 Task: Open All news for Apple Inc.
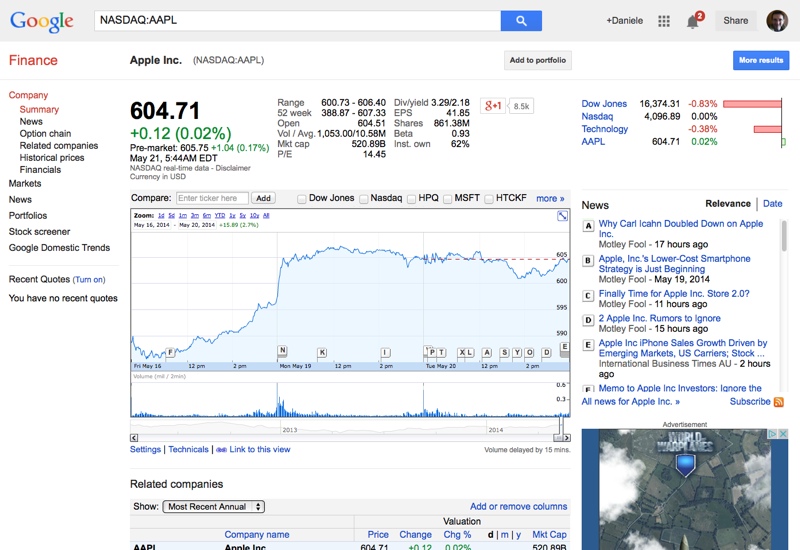point(631,402)
